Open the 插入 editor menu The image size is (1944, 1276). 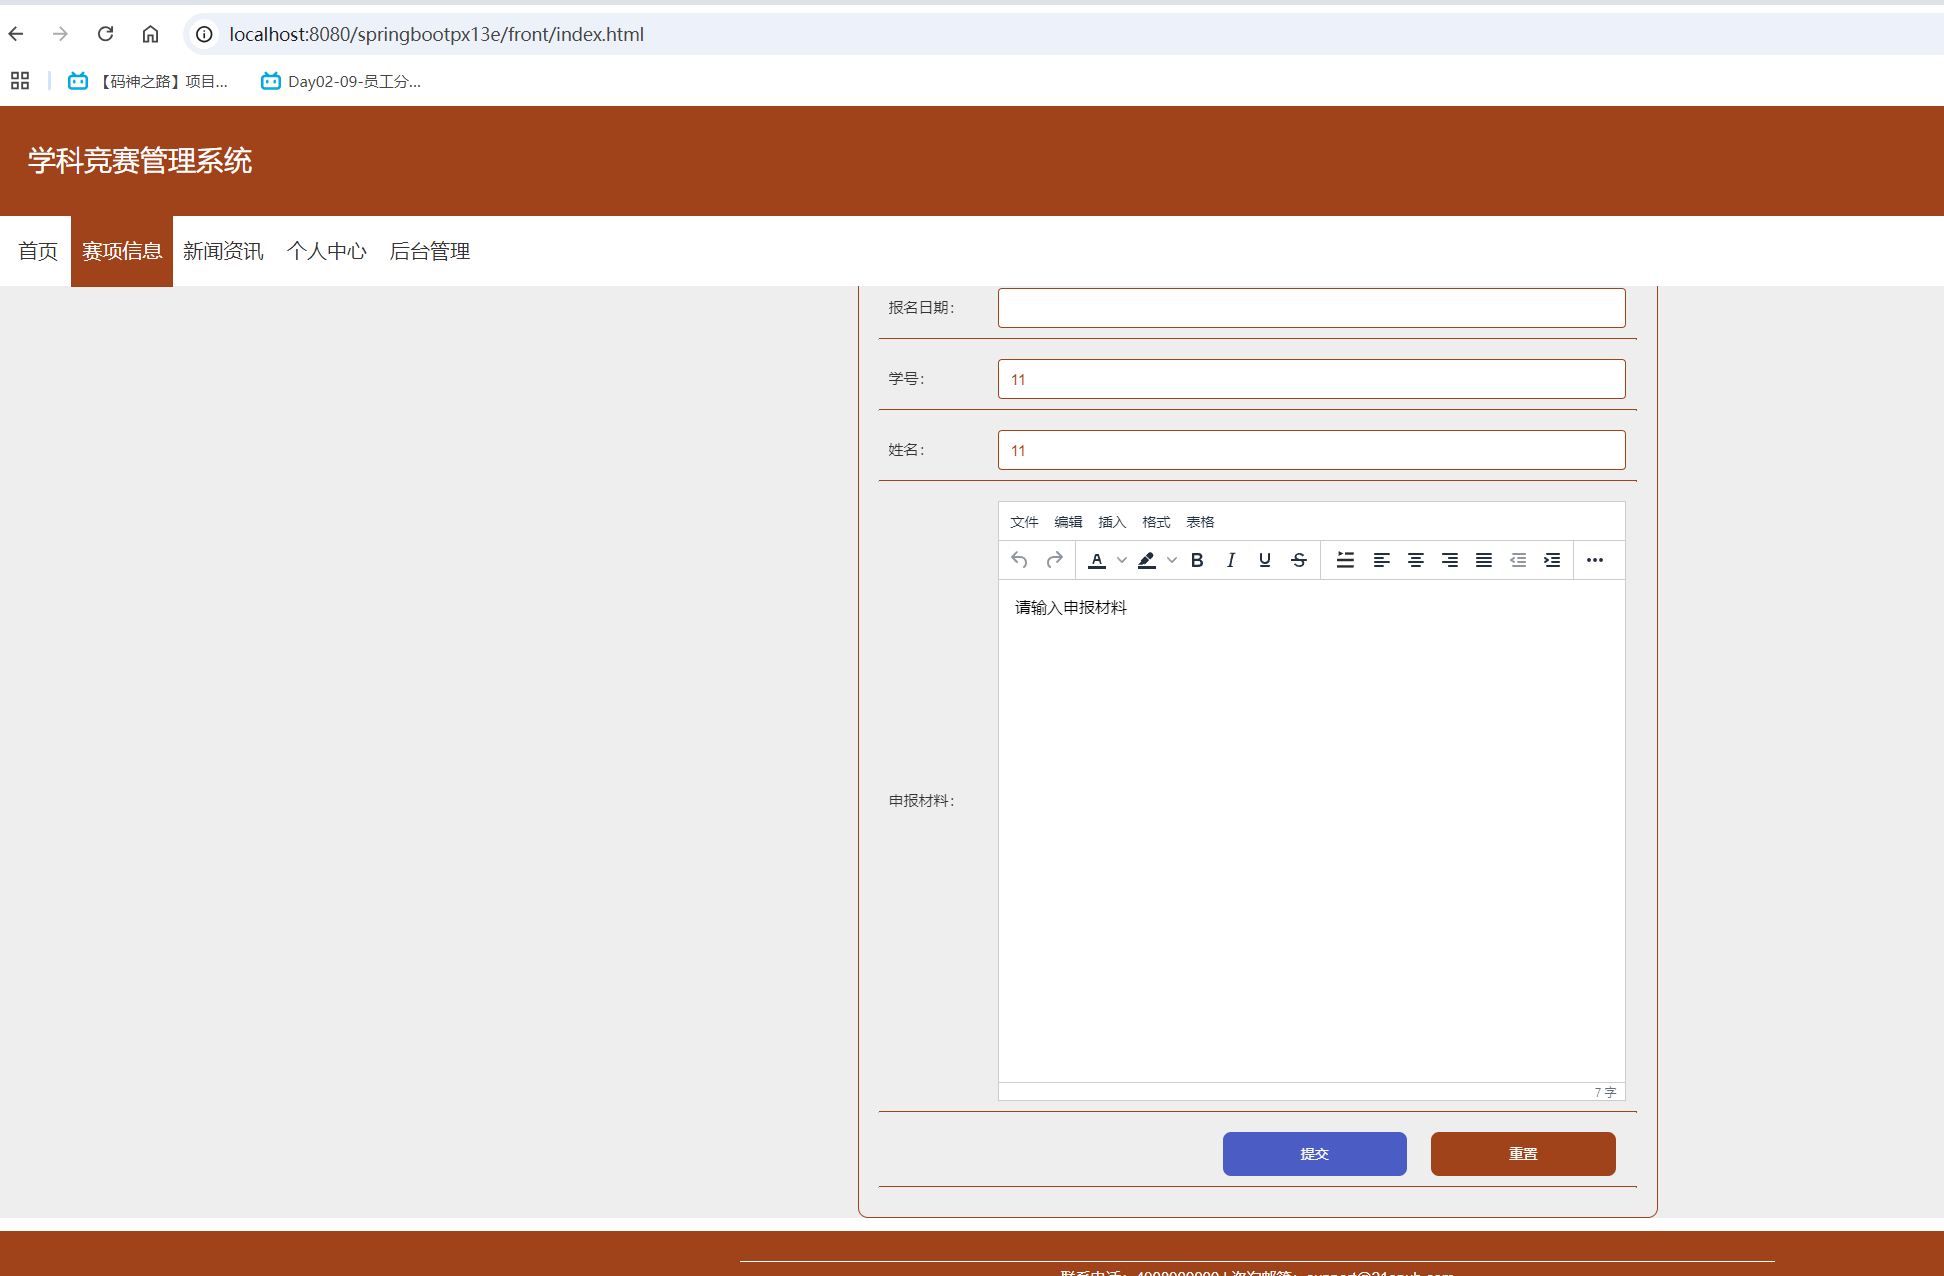pyautogui.click(x=1112, y=522)
